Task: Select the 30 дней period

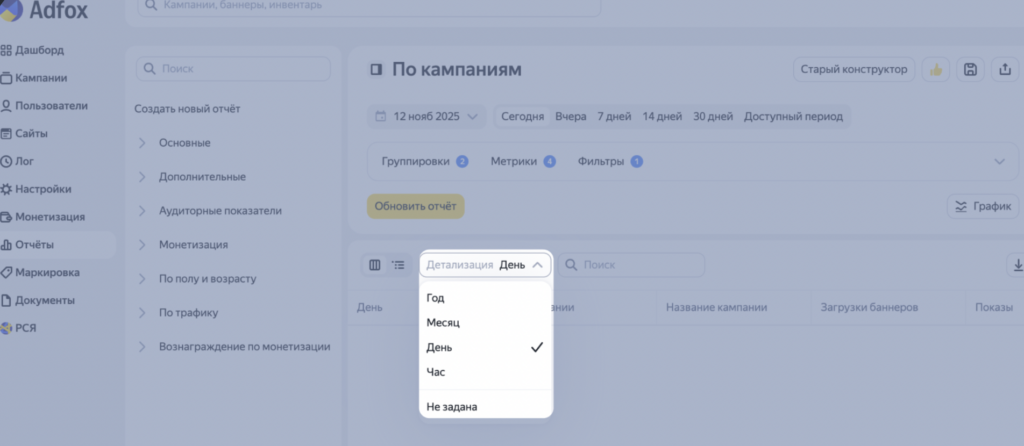Action: tap(713, 117)
